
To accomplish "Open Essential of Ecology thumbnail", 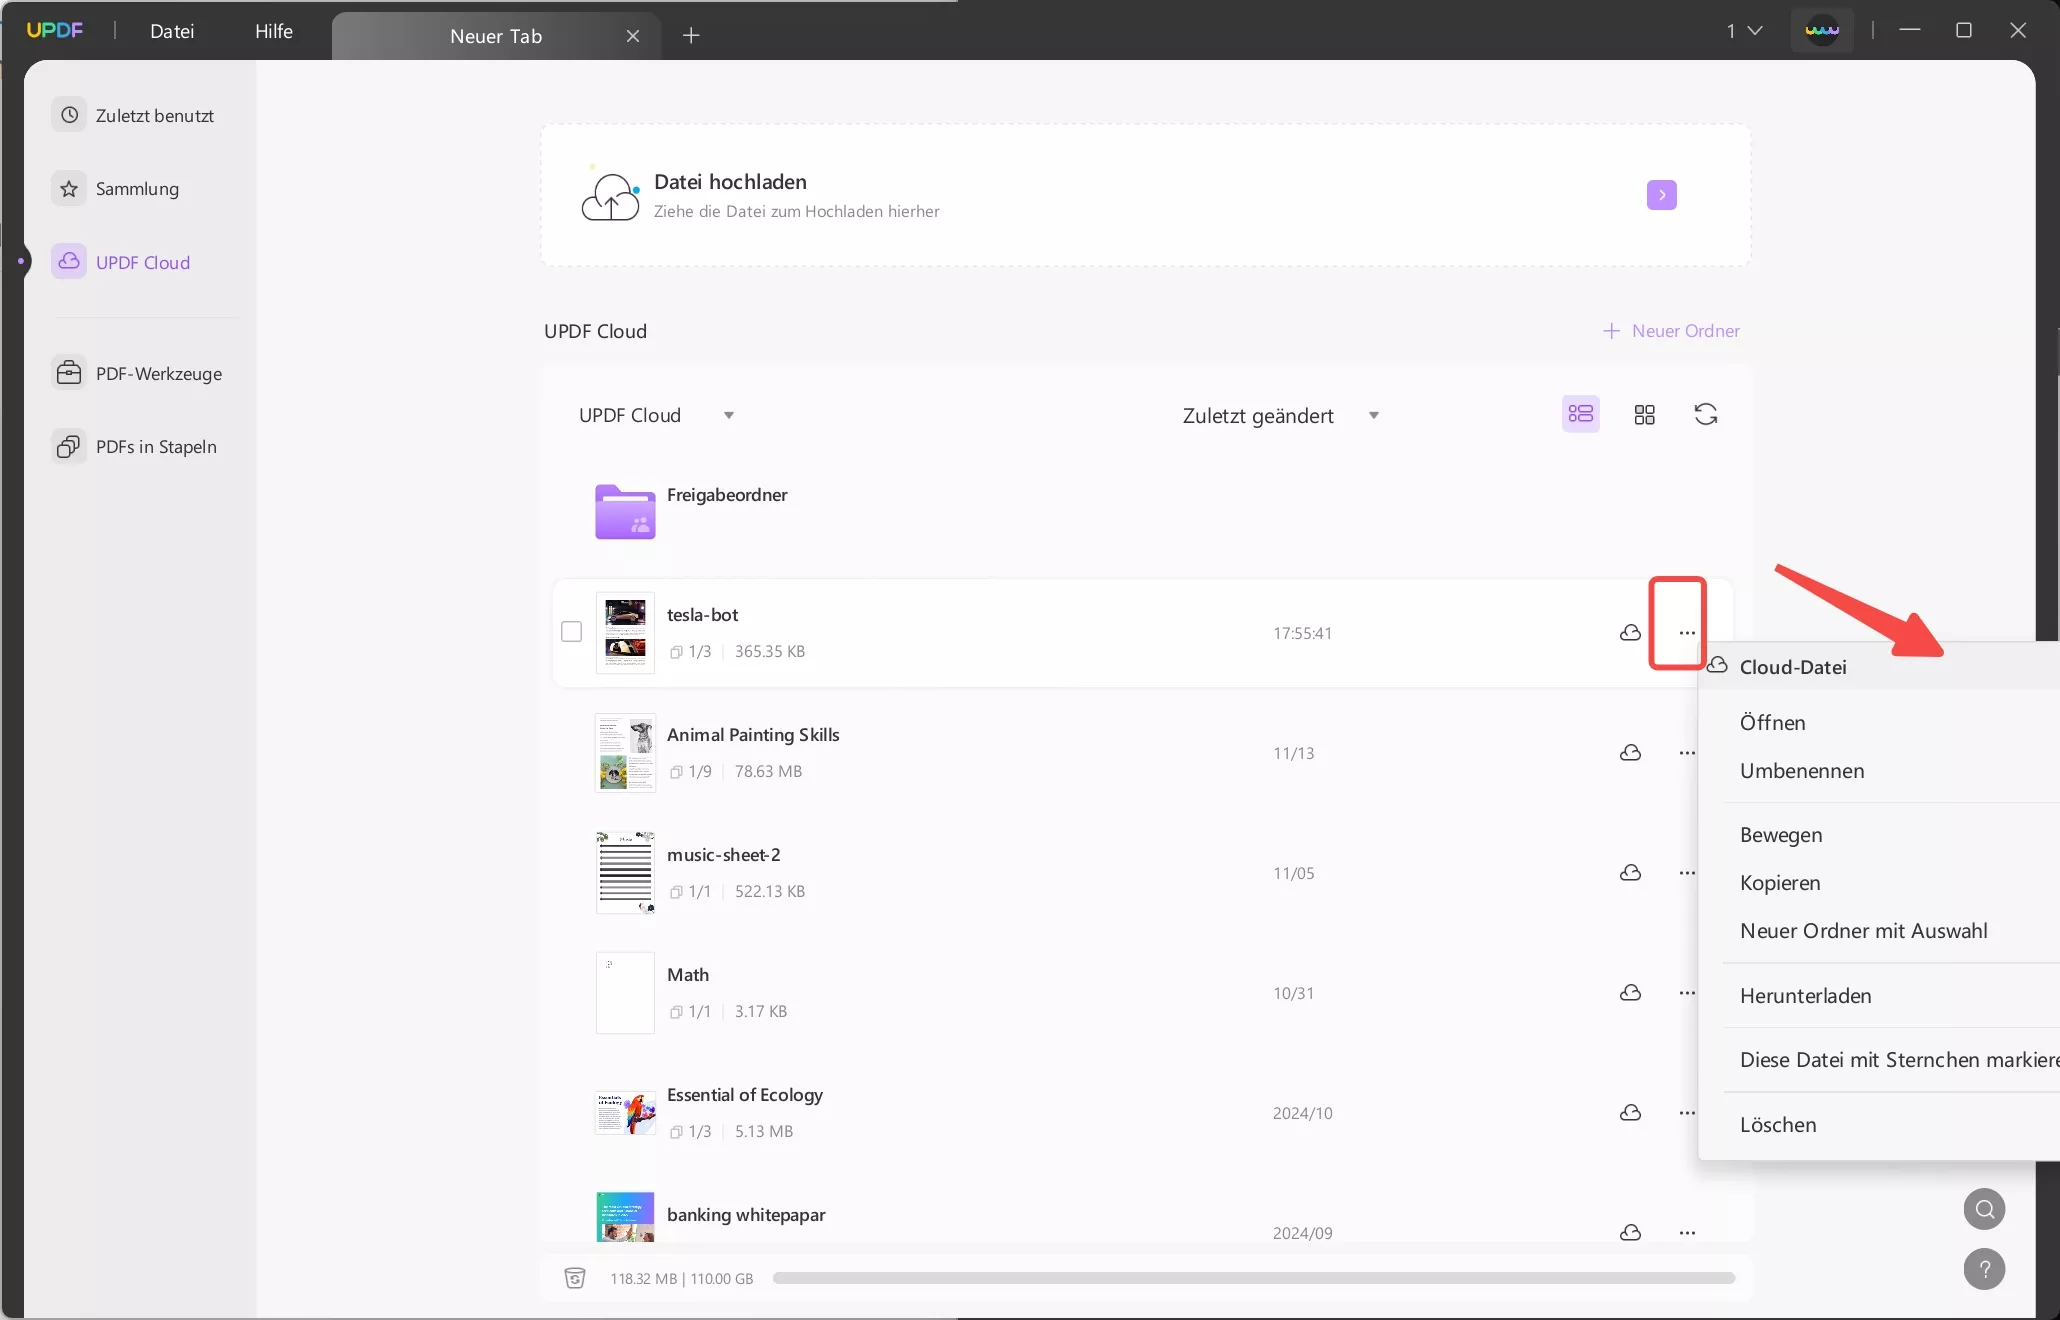I will 625,1113.
